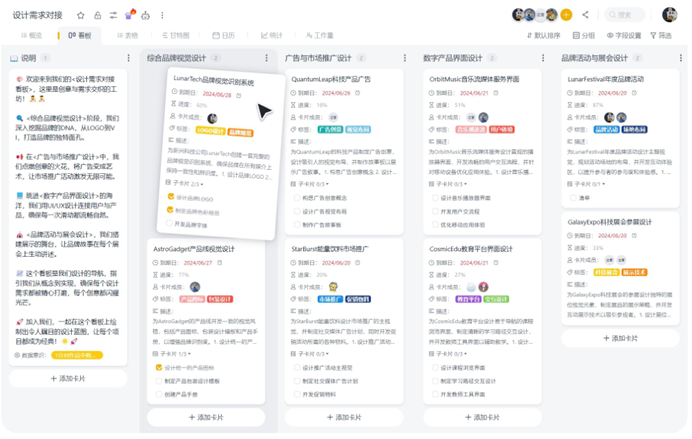Check the 设计推广活动主视觉 subtask

click(x=297, y=368)
